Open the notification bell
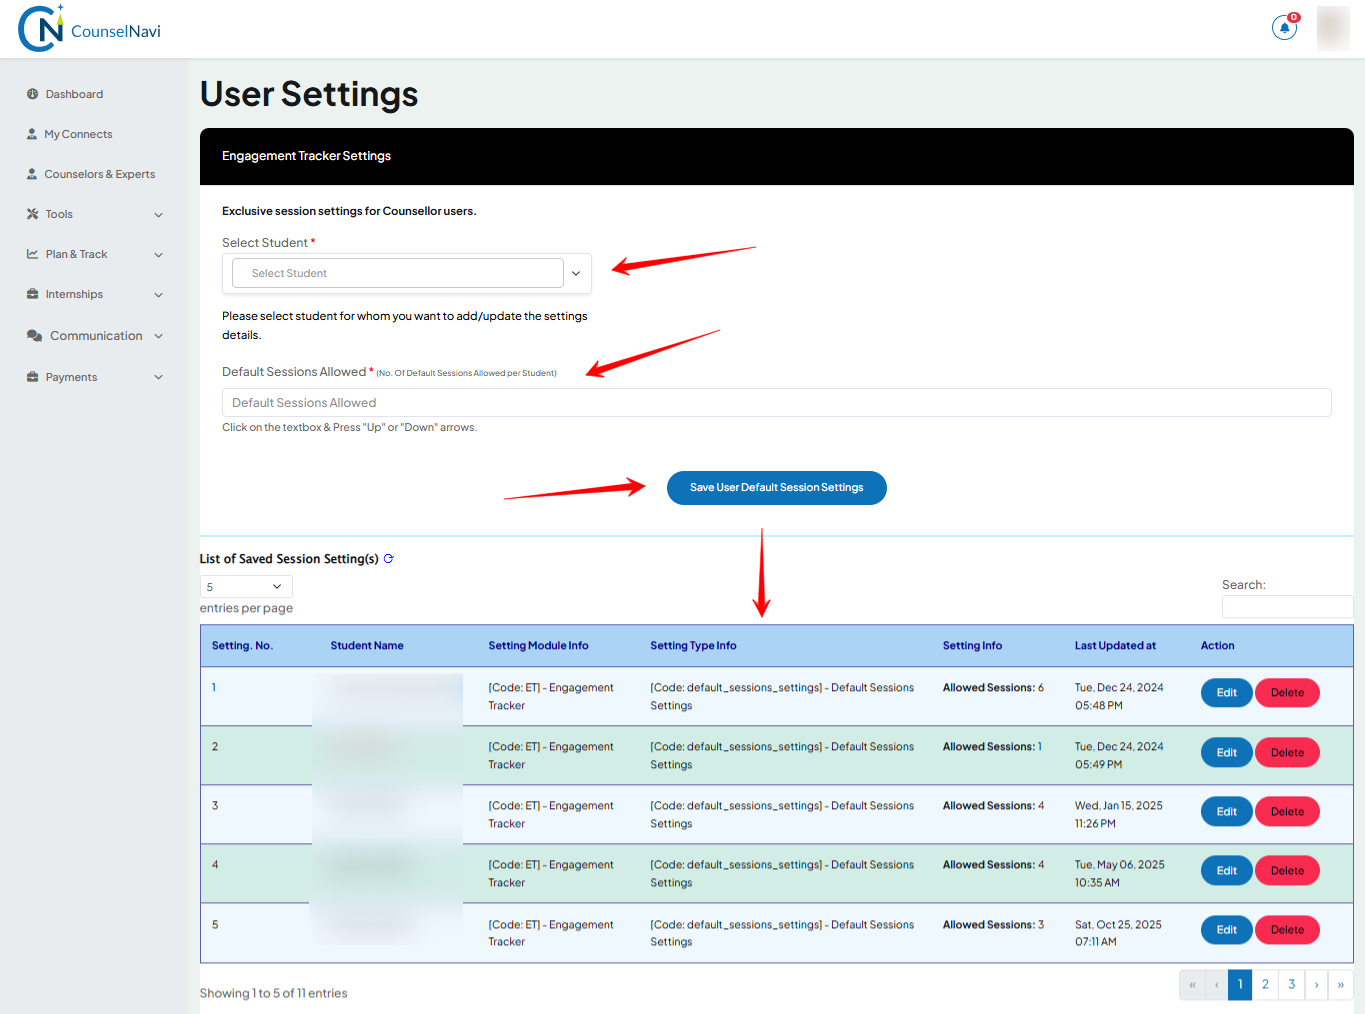The image size is (1365, 1014). (1283, 27)
